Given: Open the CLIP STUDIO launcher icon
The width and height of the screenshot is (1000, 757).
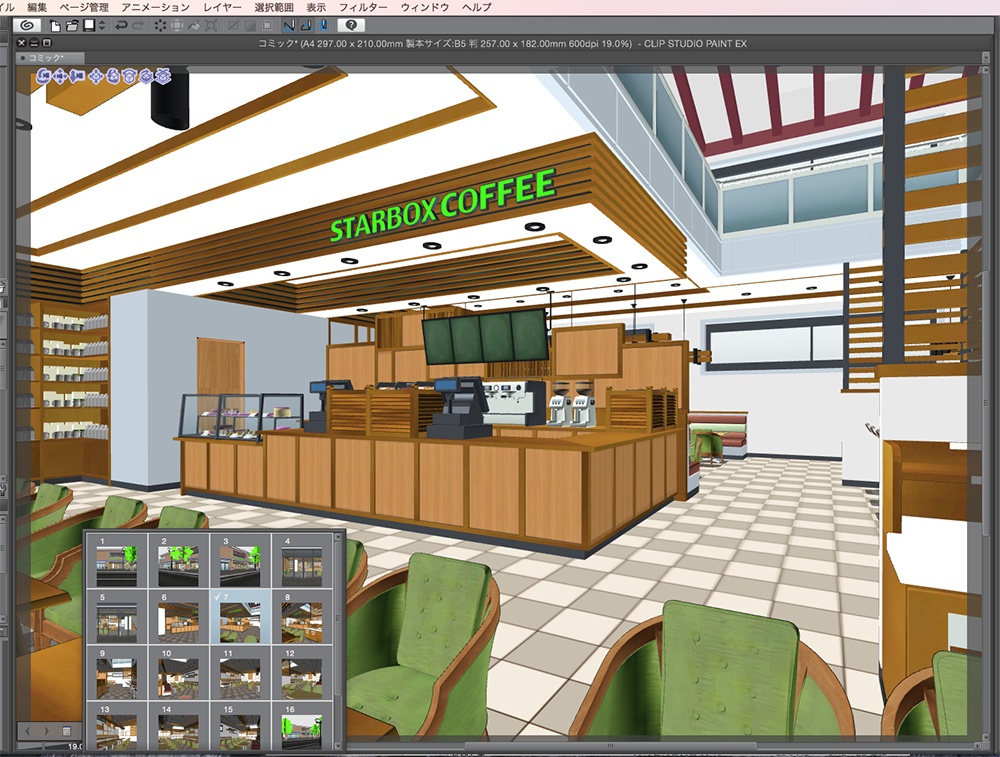Looking at the screenshot, I should tap(27, 26).
